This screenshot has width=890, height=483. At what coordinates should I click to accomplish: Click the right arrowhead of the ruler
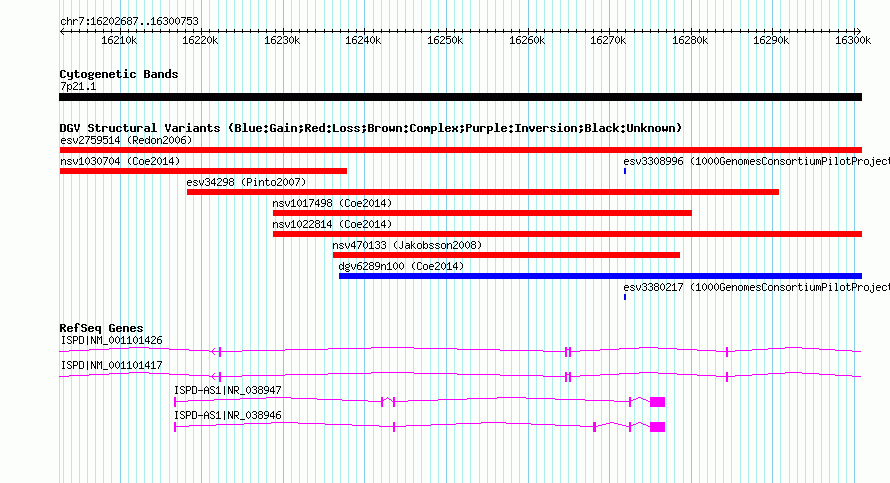point(859,31)
